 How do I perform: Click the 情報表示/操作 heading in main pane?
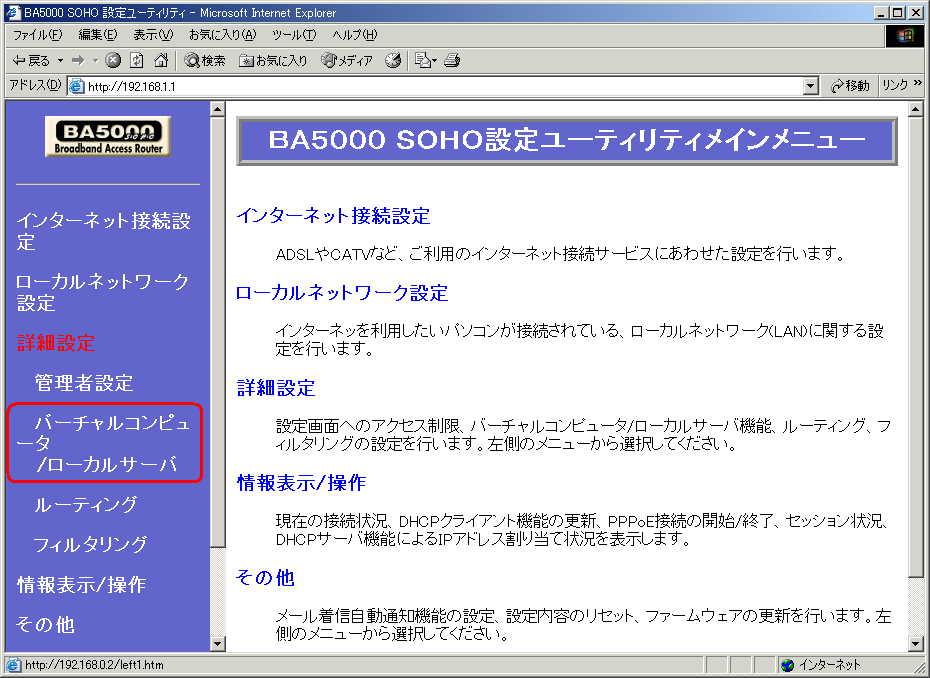(x=301, y=483)
